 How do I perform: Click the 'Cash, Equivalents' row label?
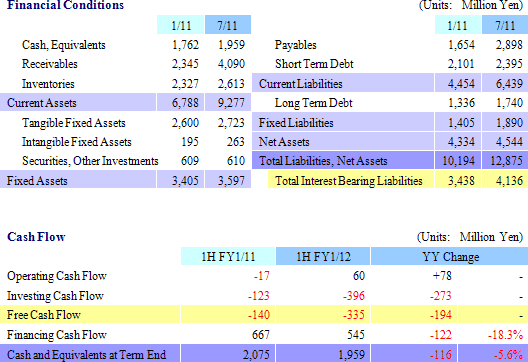[64, 45]
